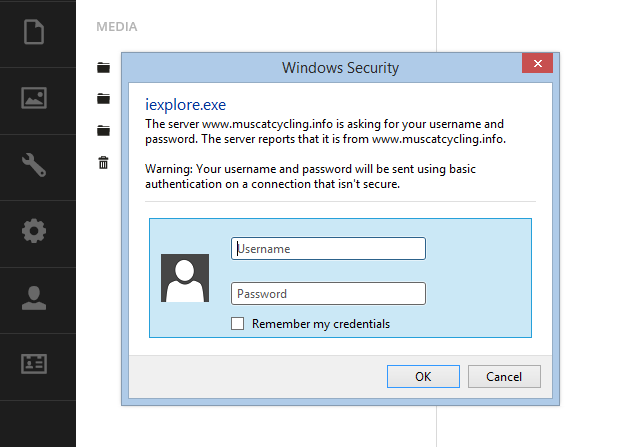Click the Windows Security title bar

(340, 68)
